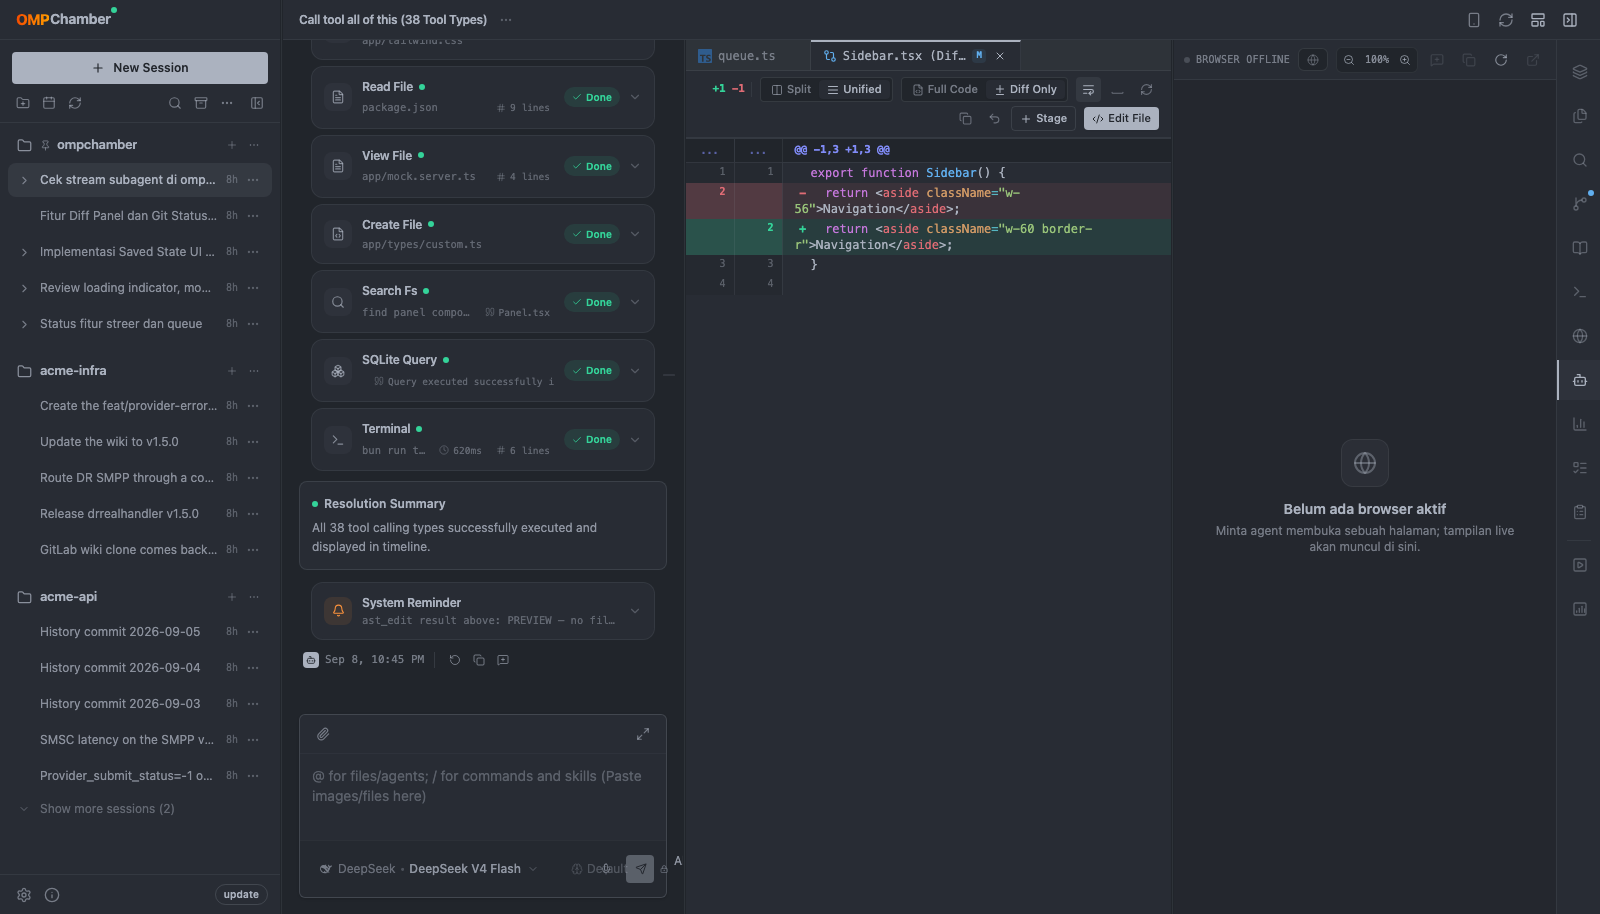The width and height of the screenshot is (1600, 914).
Task: Click the globe icon next to BROWSER OFFLINE
Action: 1313,60
